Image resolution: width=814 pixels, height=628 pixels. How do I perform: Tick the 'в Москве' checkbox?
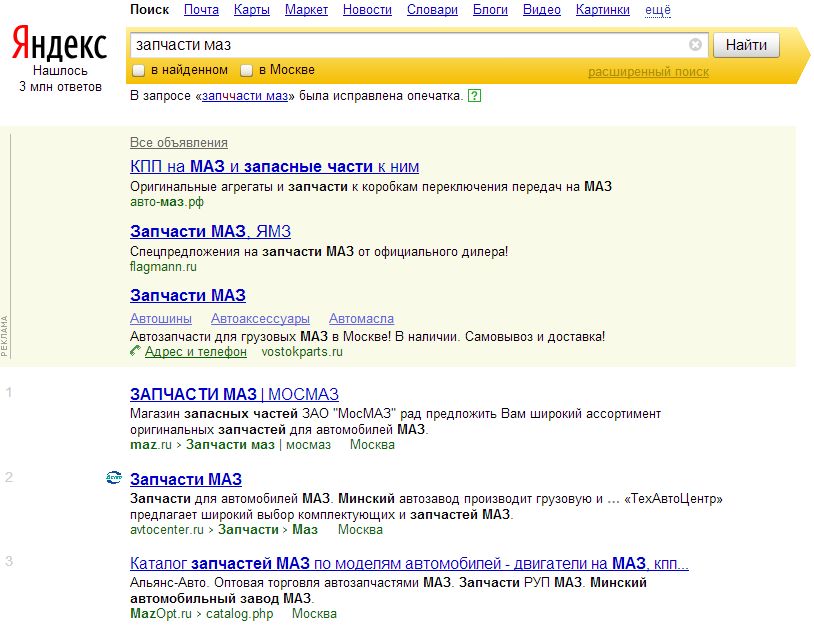247,70
